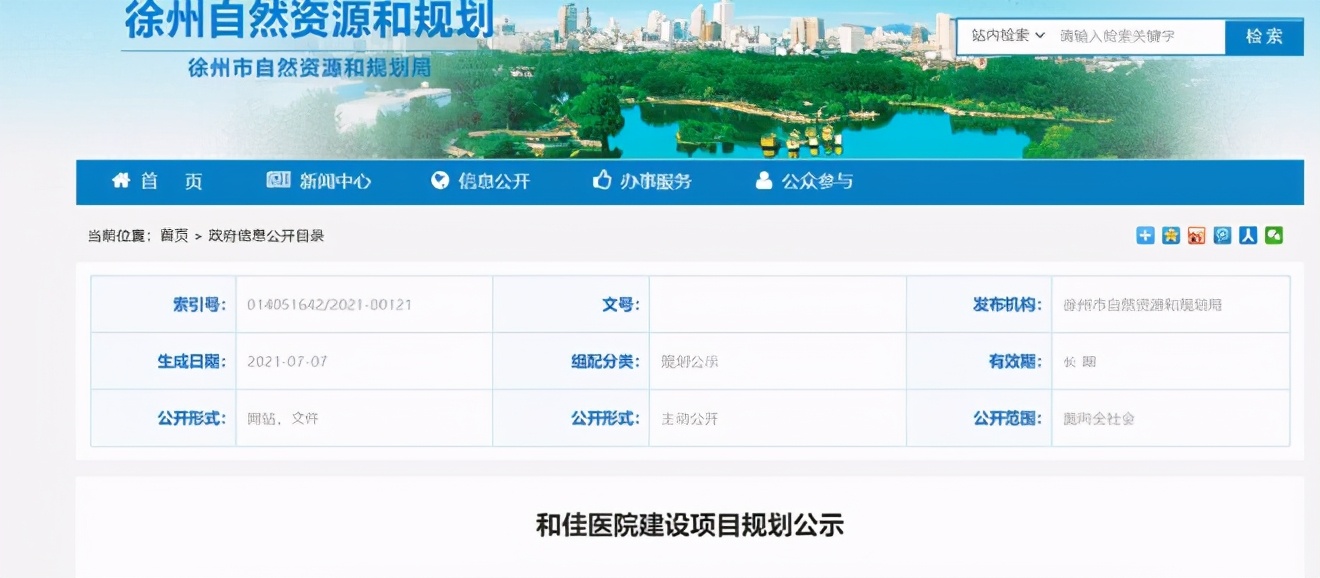Share via the green WeChat icon
1320x578 pixels.
coord(1273,233)
